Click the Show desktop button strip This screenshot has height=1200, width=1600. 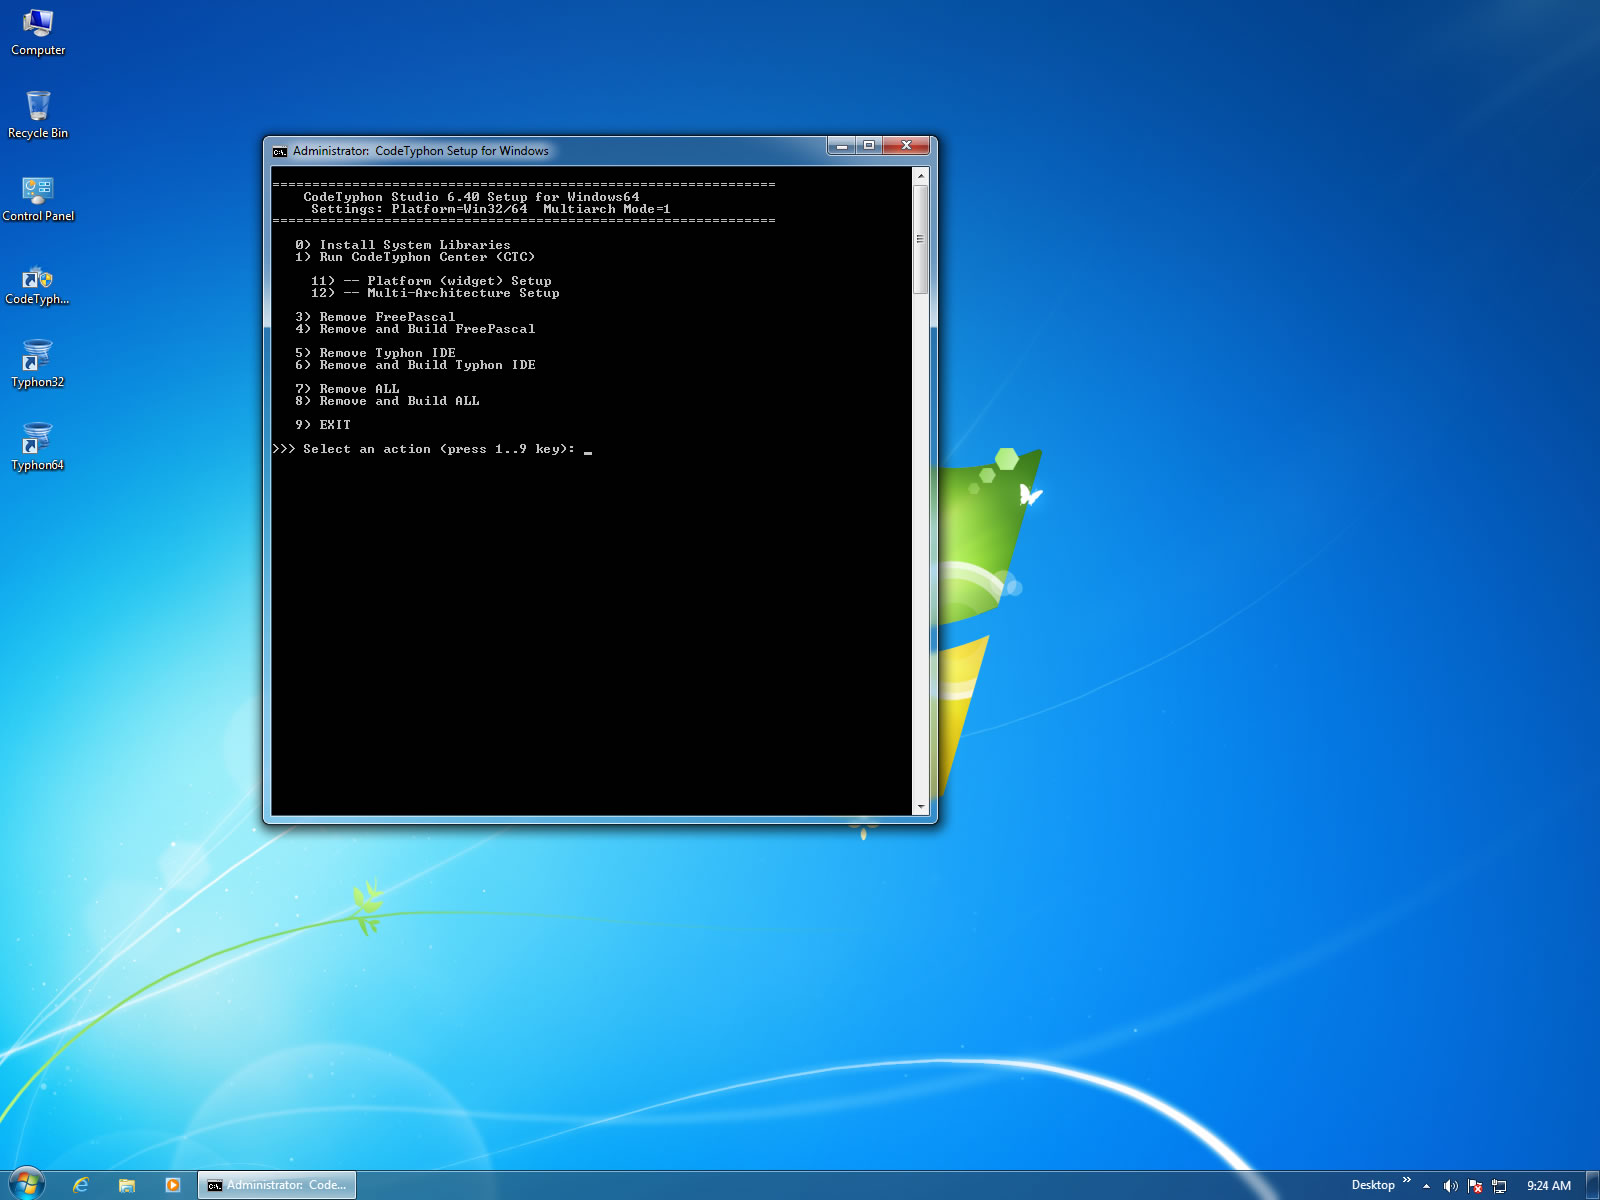point(1592,1185)
